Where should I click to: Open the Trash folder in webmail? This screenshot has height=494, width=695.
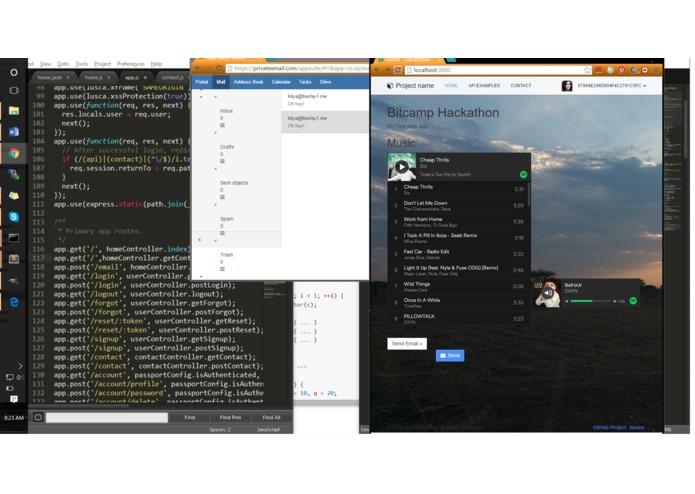[x=226, y=255]
